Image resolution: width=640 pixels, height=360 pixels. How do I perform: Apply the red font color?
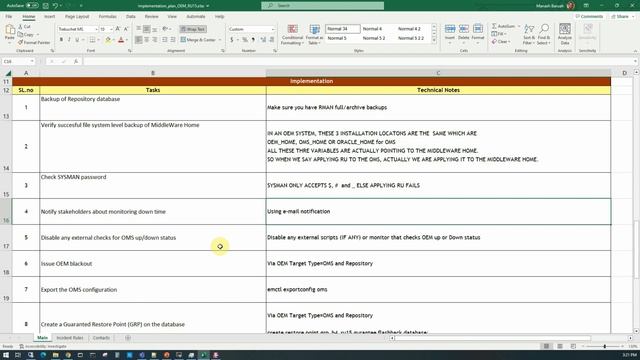coord(121,40)
